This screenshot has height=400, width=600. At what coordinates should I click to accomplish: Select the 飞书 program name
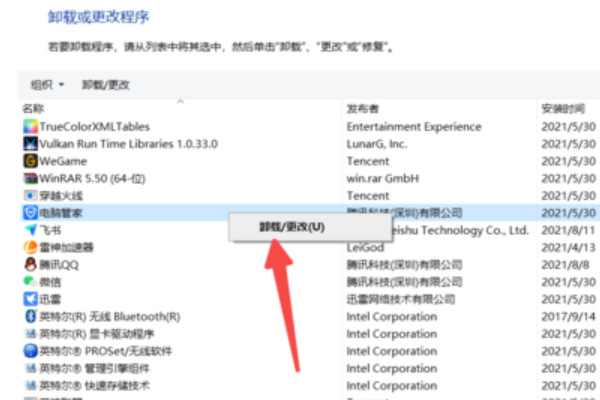point(50,230)
